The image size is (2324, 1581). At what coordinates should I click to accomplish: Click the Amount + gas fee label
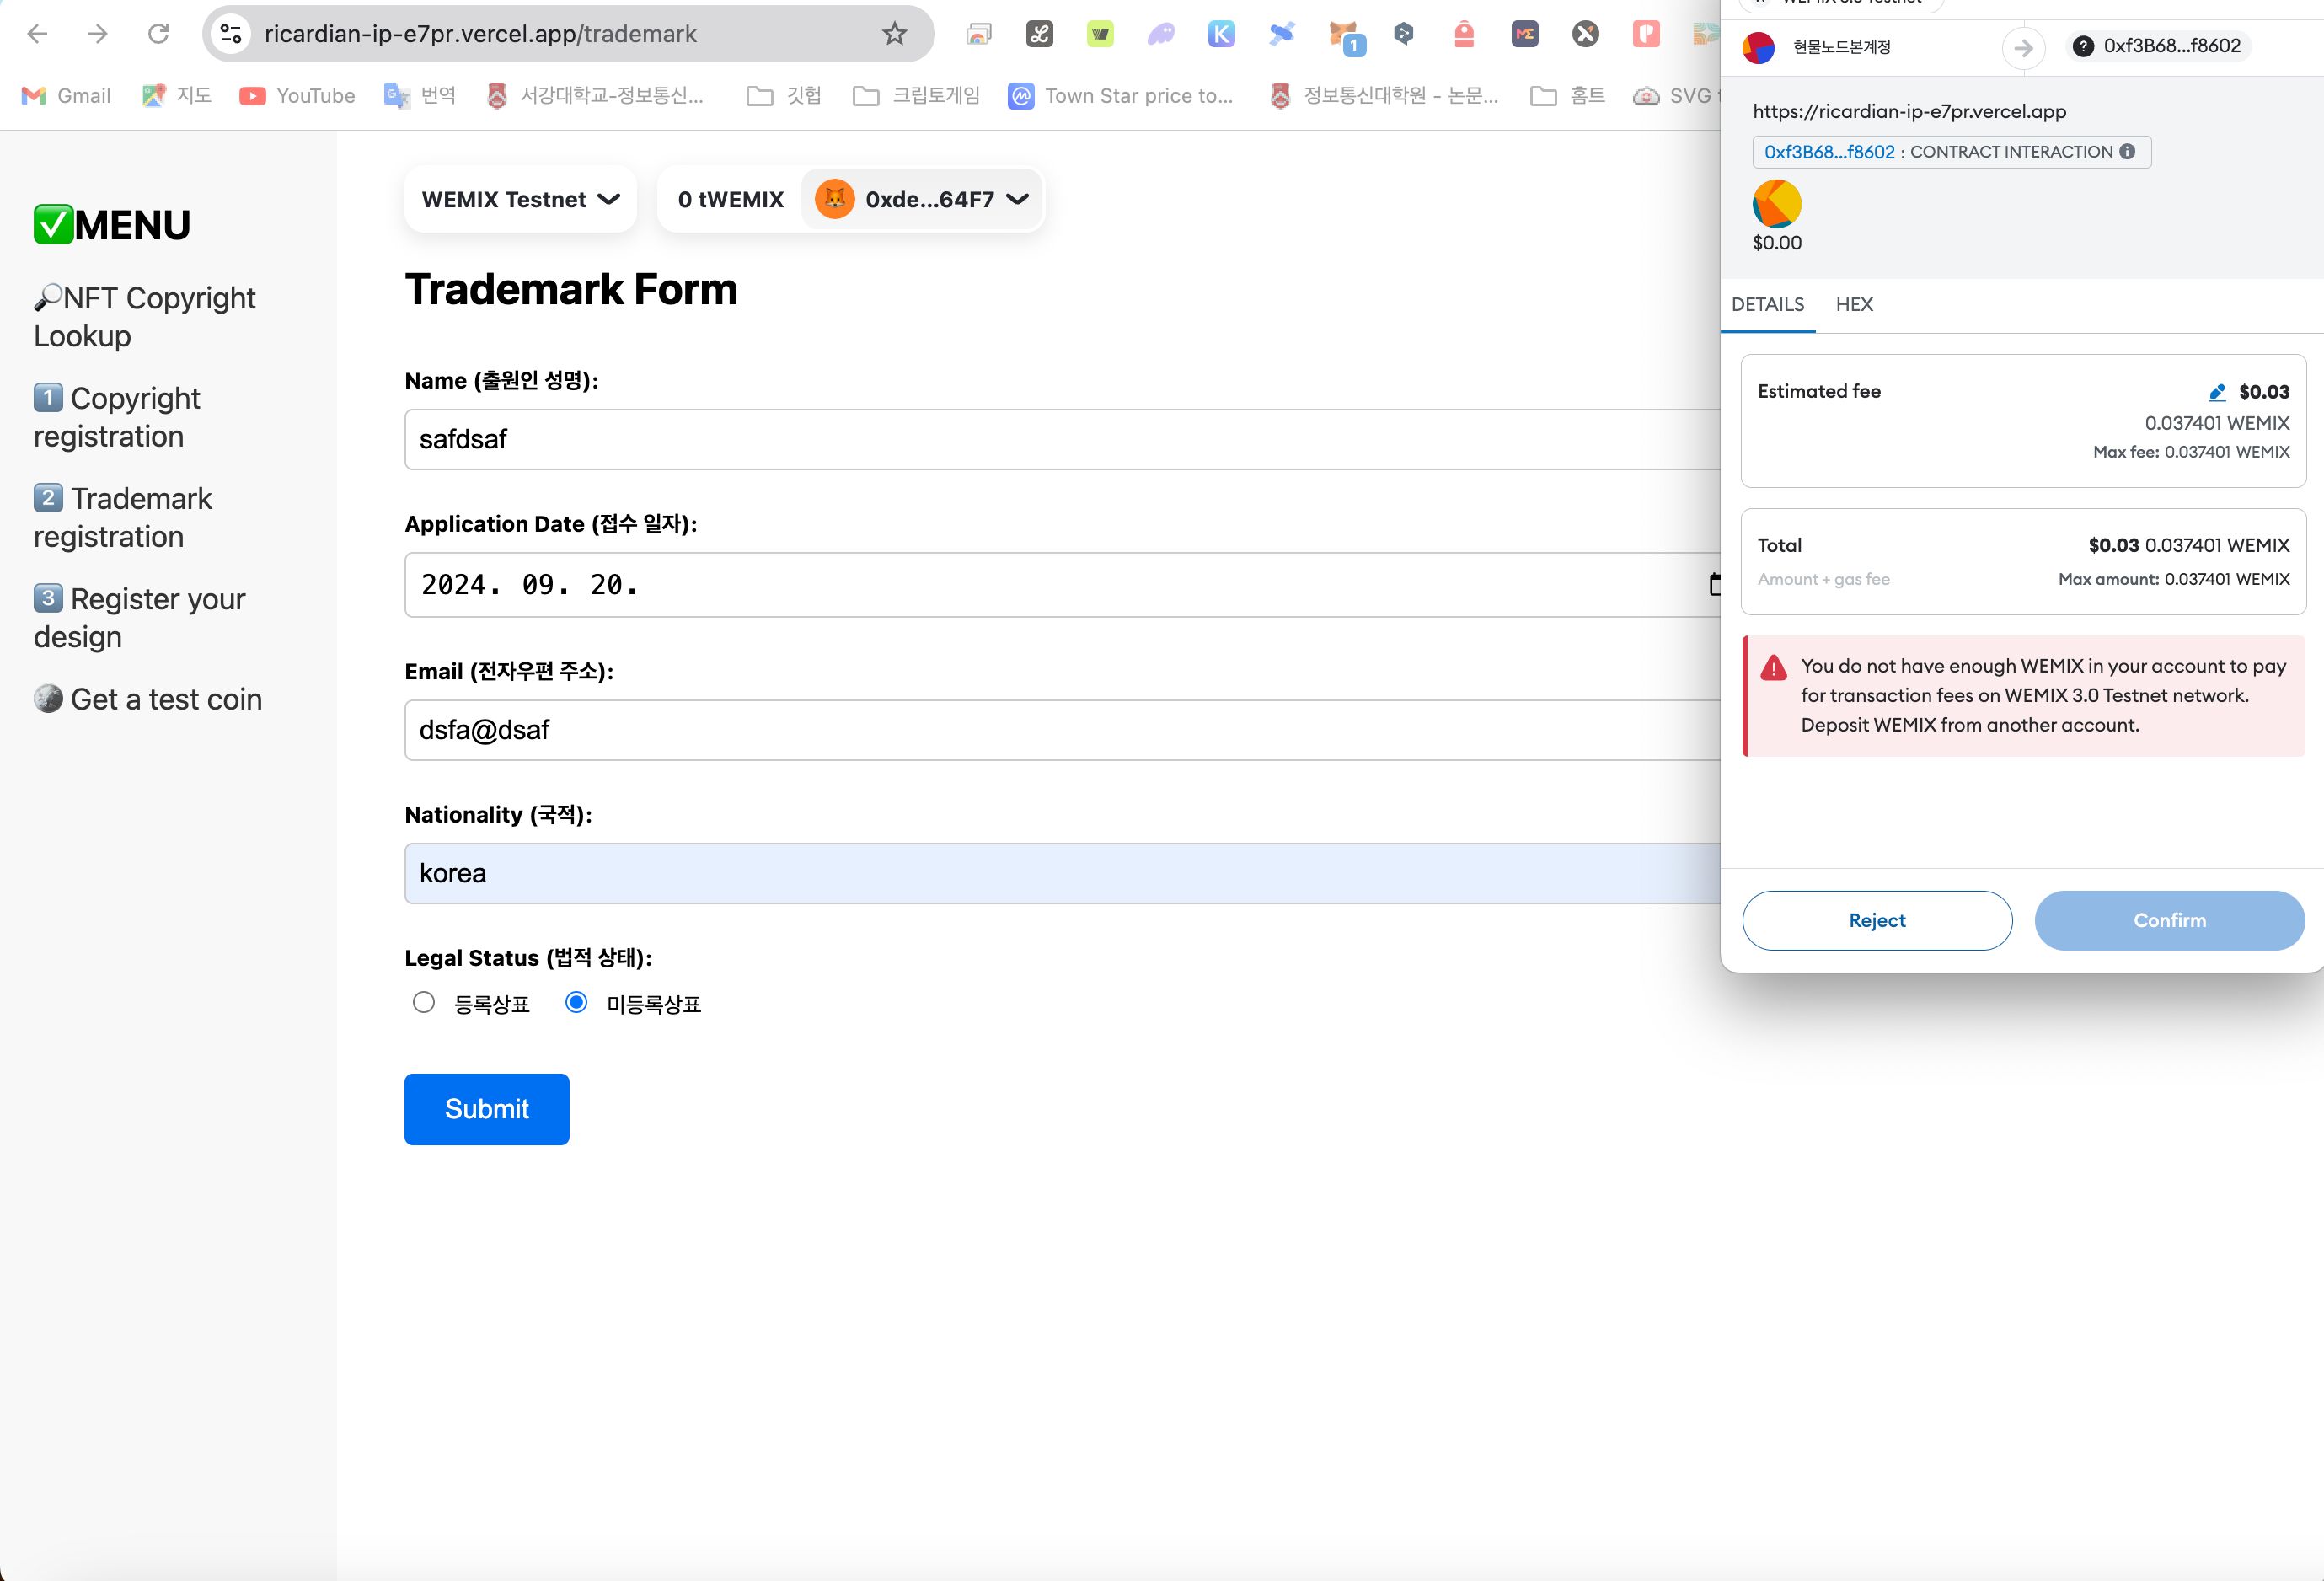[x=1823, y=579]
